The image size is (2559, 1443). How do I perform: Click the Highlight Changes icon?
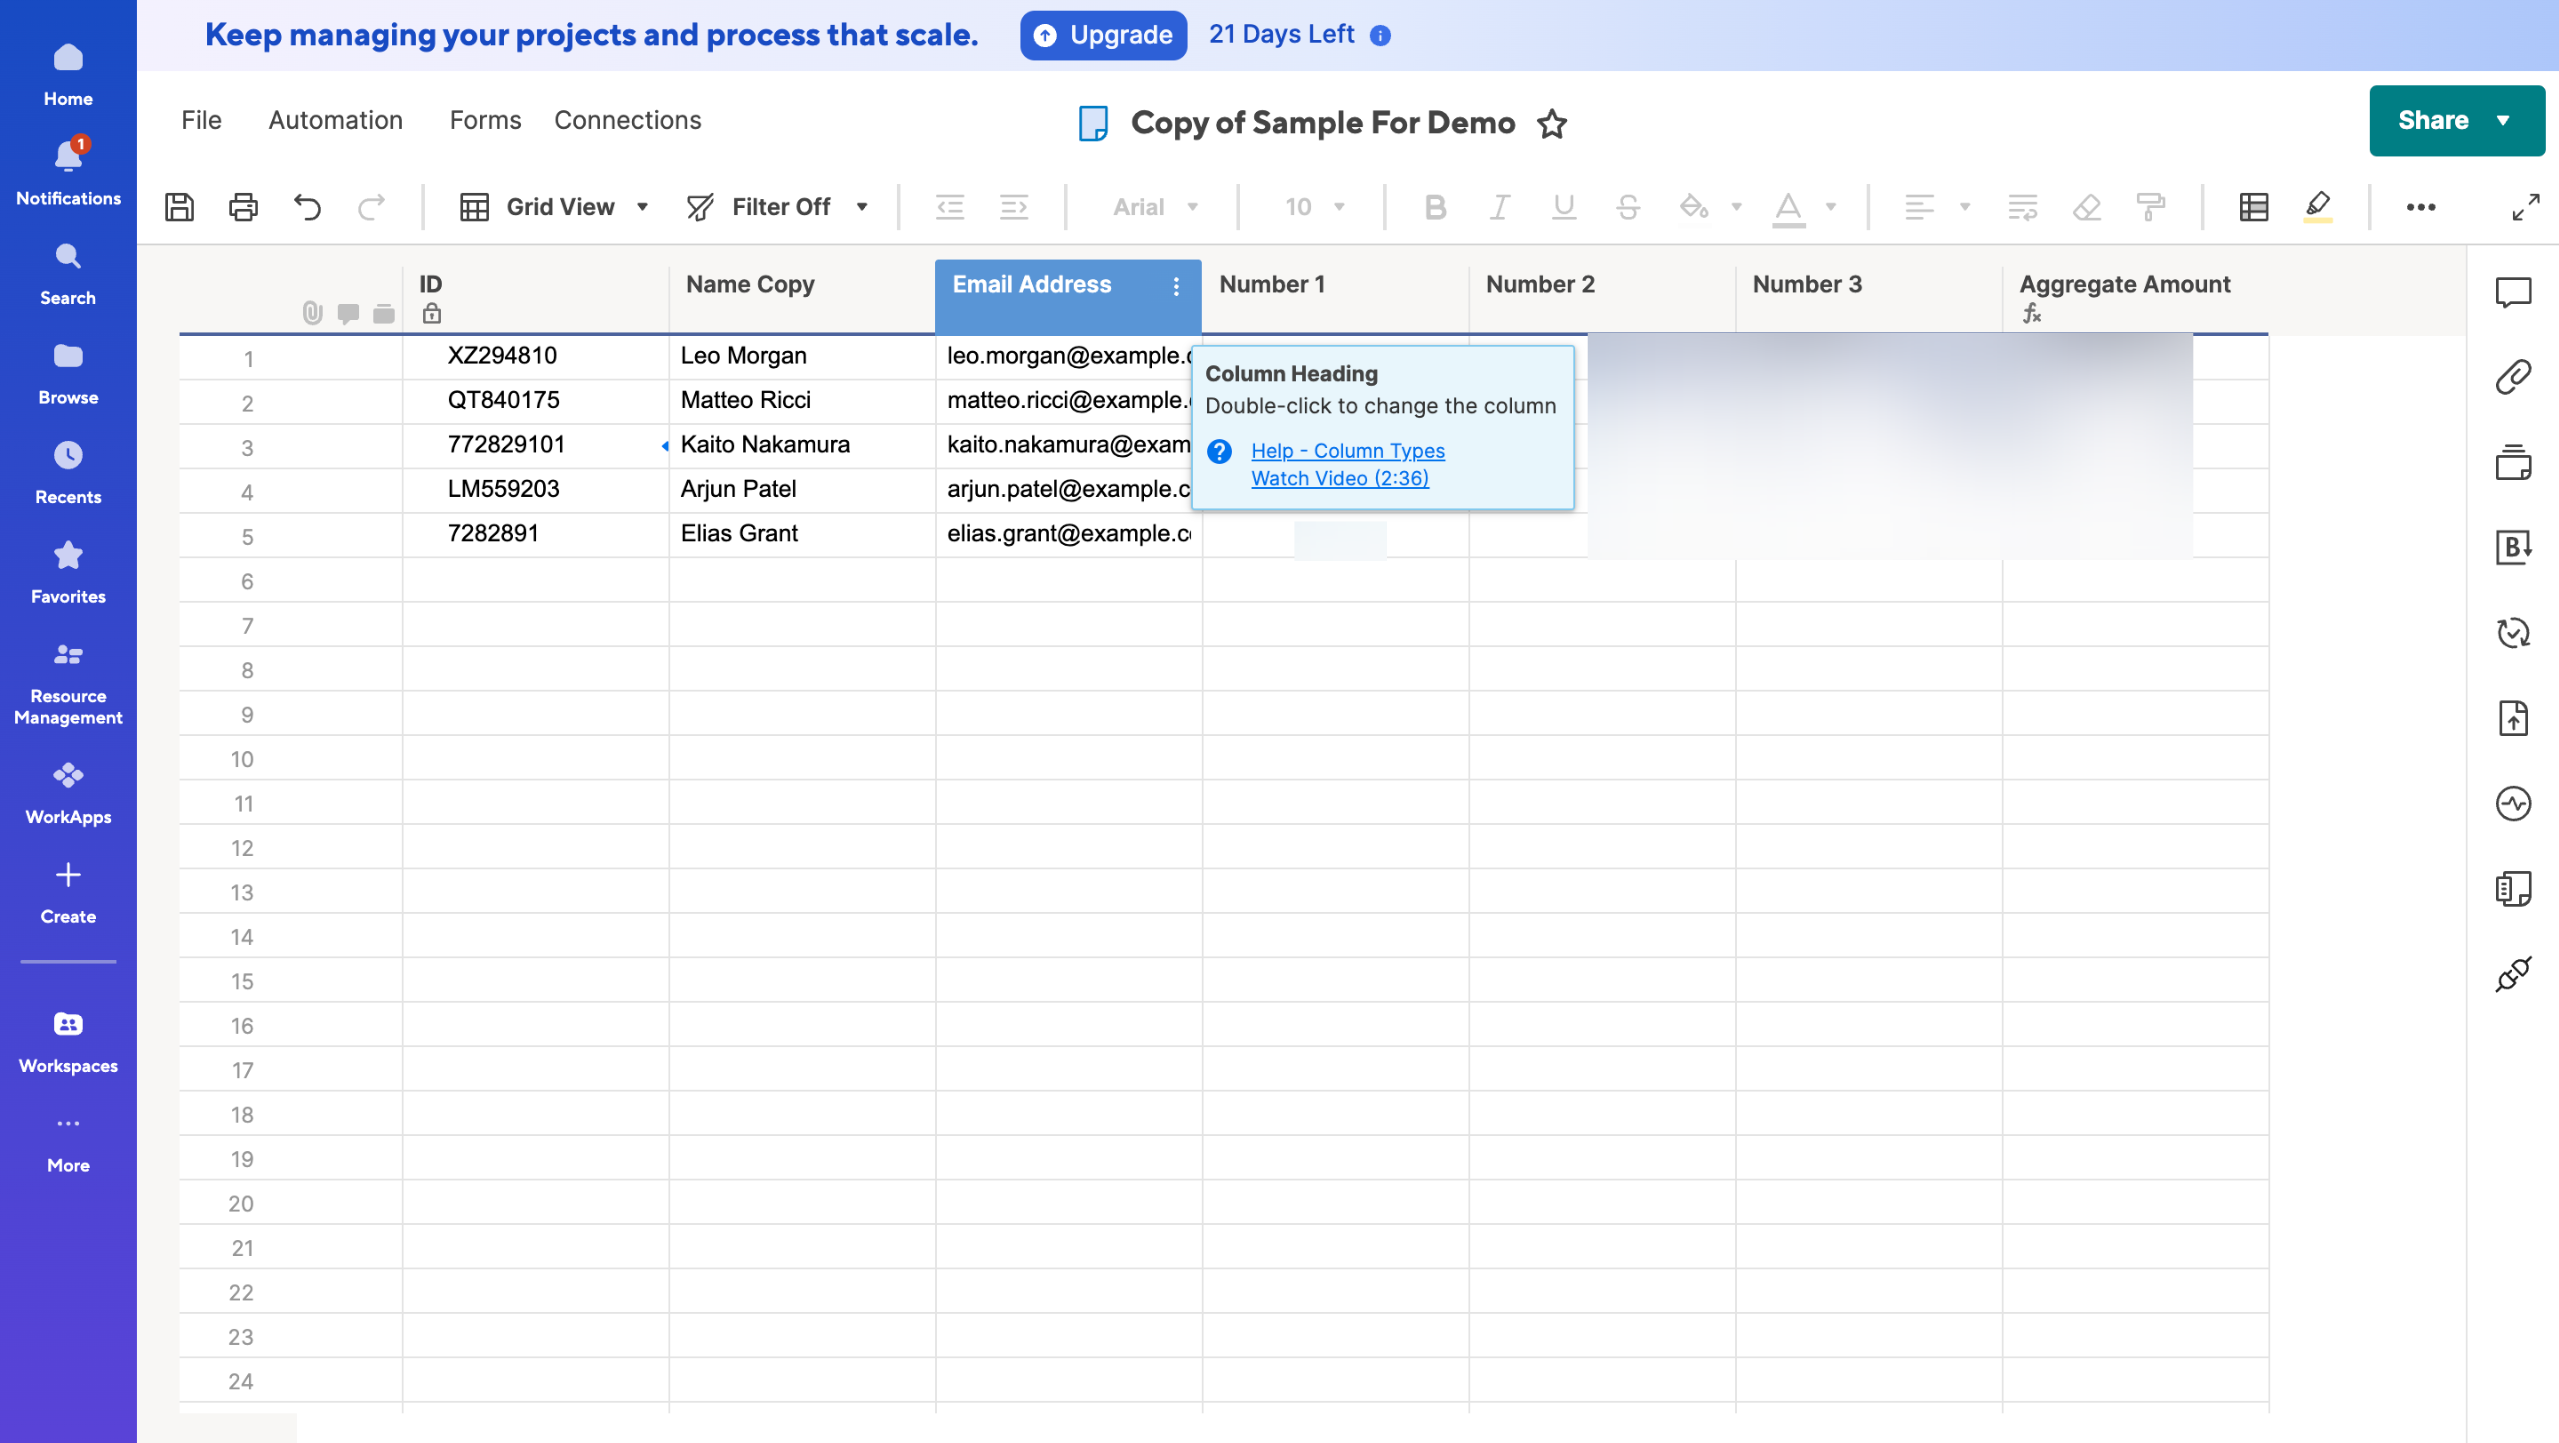[2317, 207]
